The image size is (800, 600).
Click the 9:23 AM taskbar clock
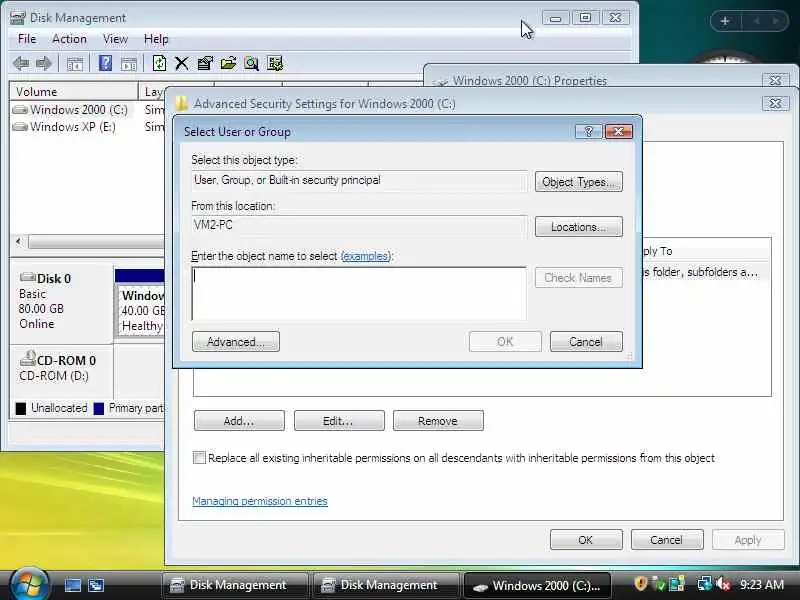pos(762,584)
